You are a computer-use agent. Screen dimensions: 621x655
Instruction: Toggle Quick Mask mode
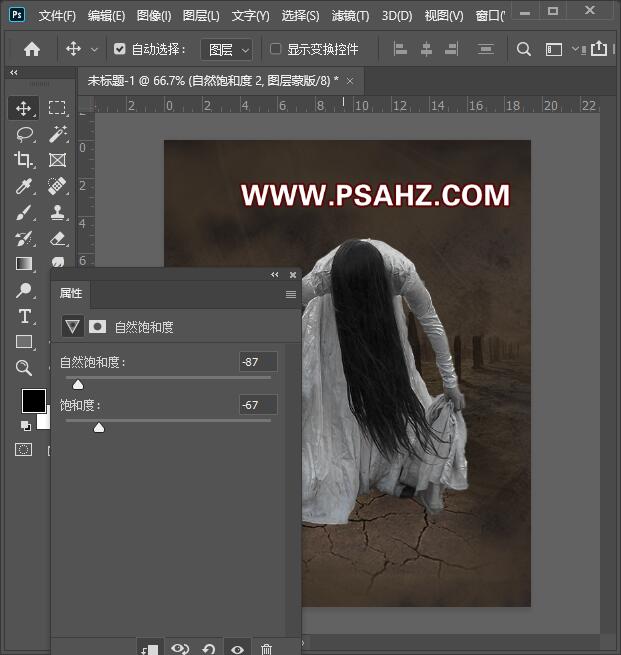(x=23, y=449)
